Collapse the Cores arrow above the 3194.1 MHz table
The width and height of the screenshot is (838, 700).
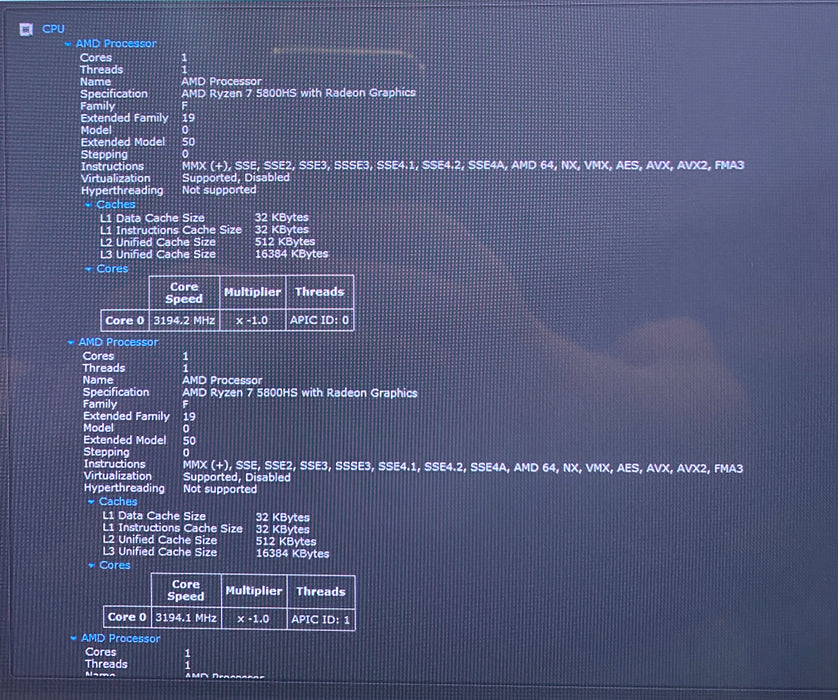point(91,565)
